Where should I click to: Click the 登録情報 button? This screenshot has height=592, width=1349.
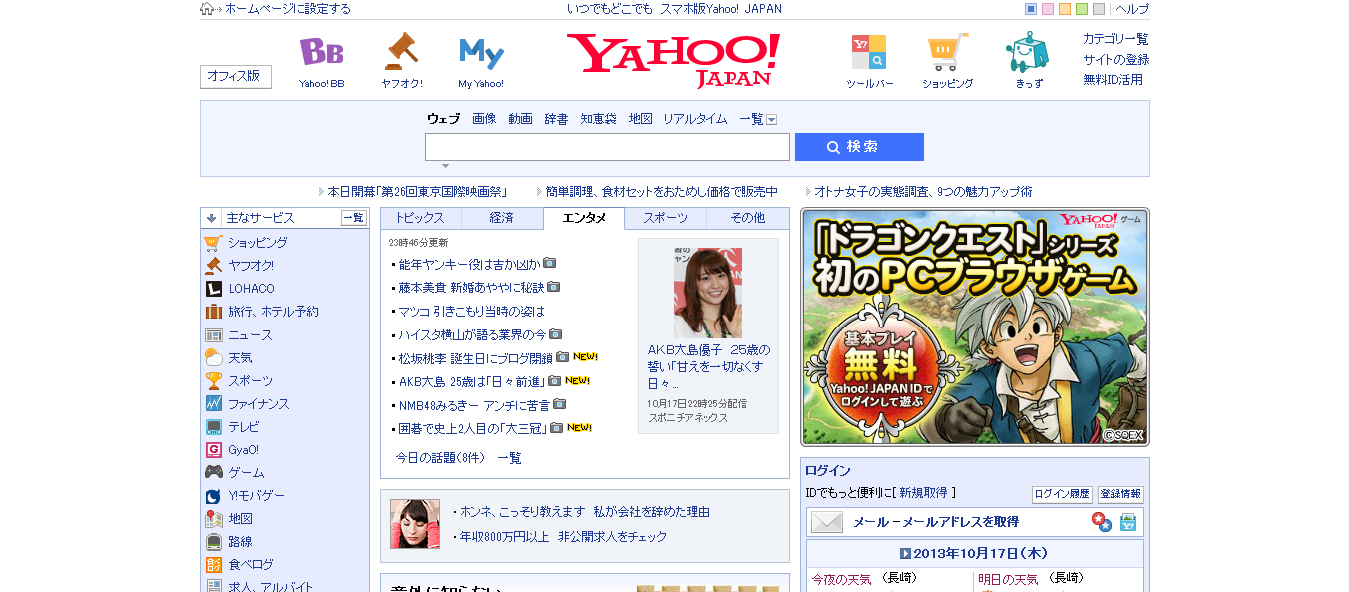[1120, 494]
